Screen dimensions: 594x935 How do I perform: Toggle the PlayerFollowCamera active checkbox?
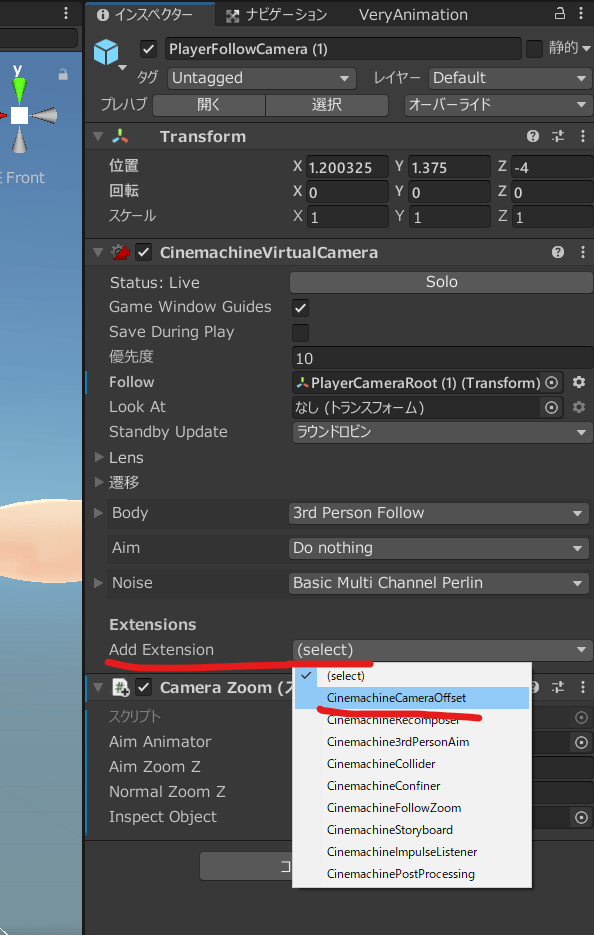coord(148,49)
